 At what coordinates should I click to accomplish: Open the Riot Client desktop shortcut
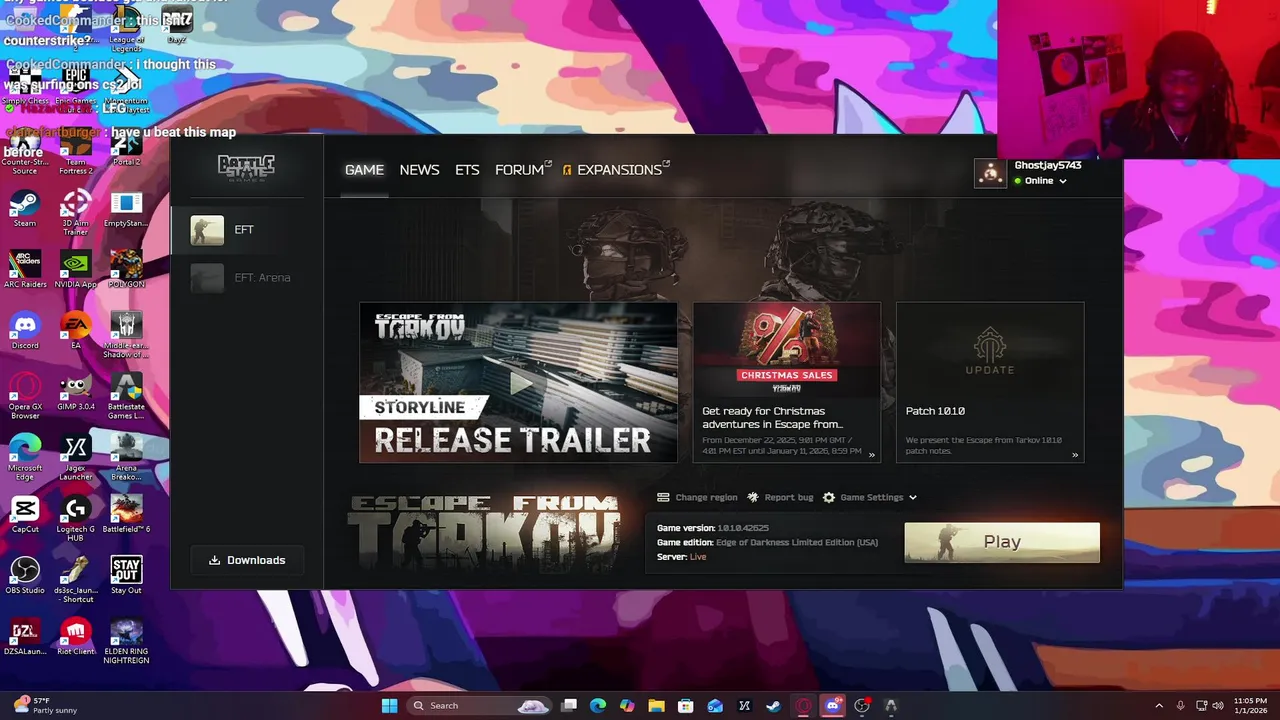point(76,636)
